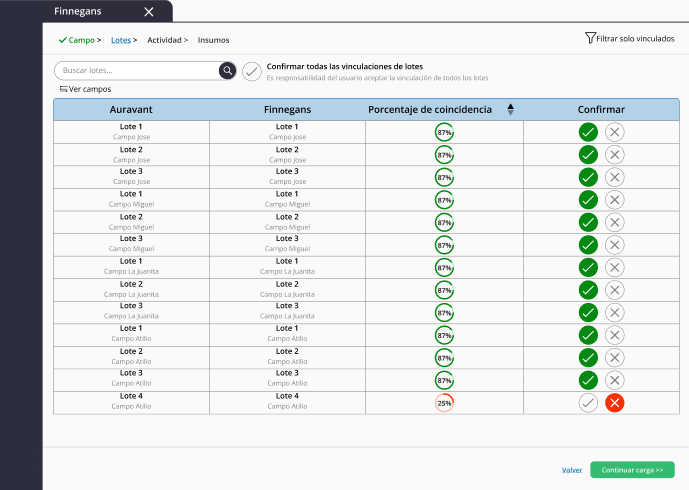This screenshot has width=689, height=490.
Task: Confirm Lote 3 Campo La Juanita link
Action: [x=588, y=313]
